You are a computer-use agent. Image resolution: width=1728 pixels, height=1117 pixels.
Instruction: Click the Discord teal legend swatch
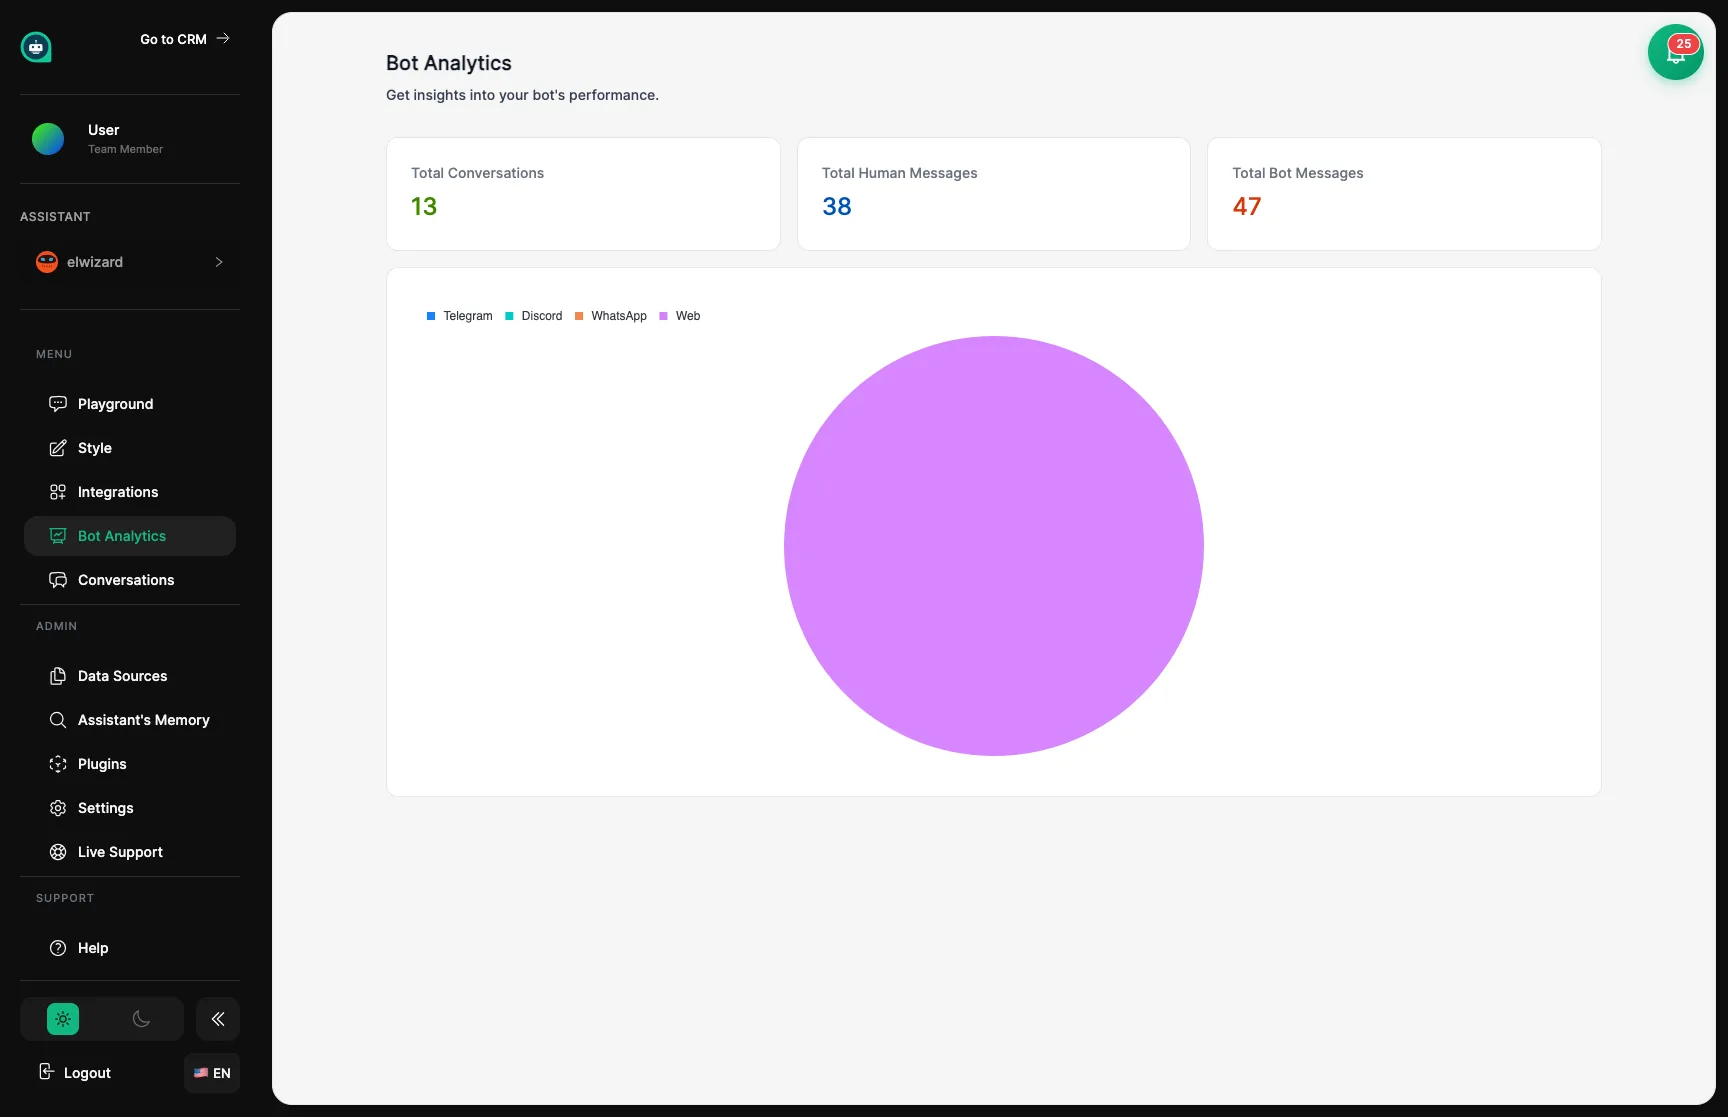pyautogui.click(x=509, y=316)
